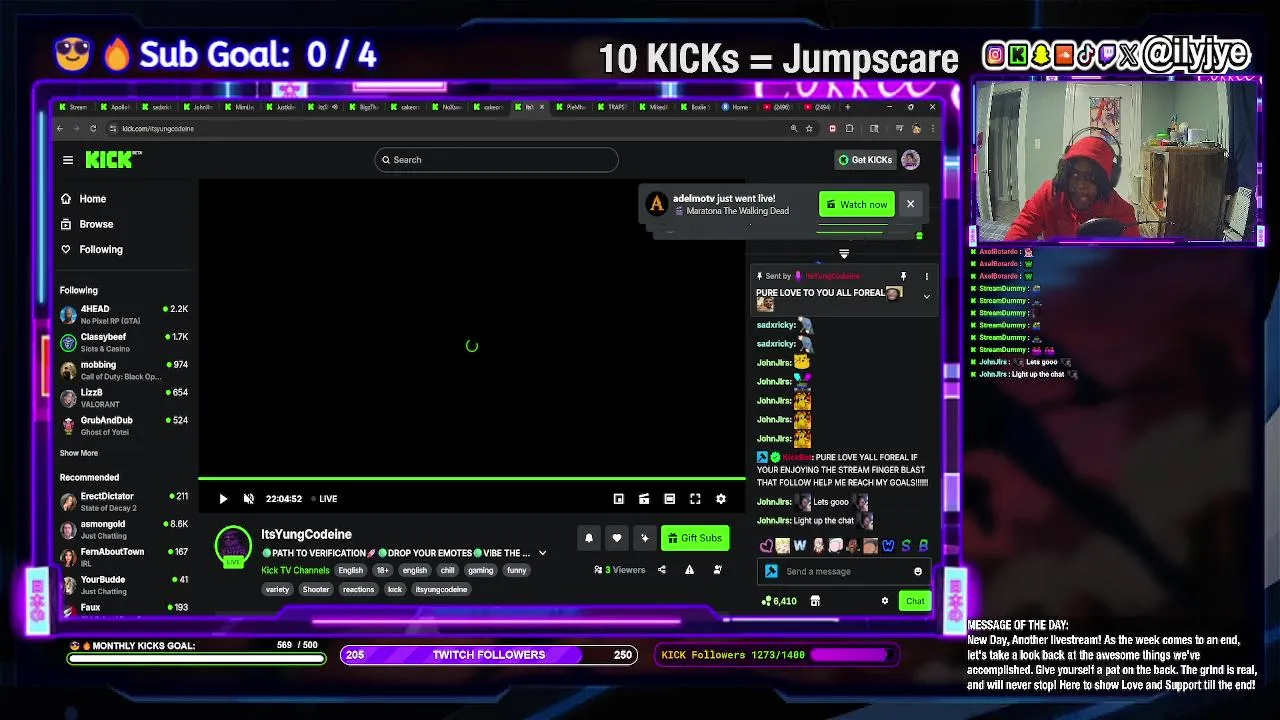Select the funny tag
1280x720 pixels.
point(516,570)
